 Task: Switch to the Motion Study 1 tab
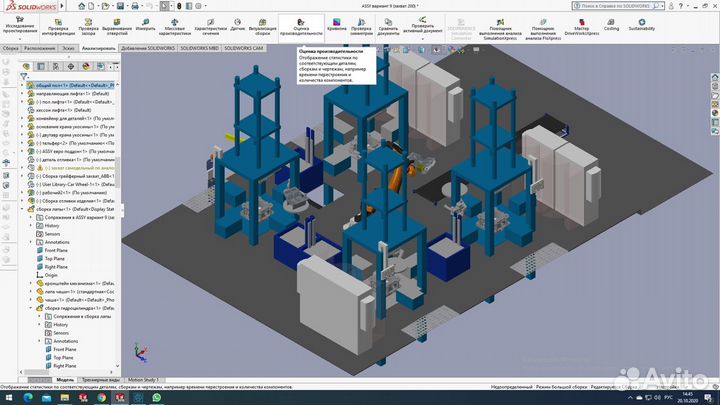point(143,380)
